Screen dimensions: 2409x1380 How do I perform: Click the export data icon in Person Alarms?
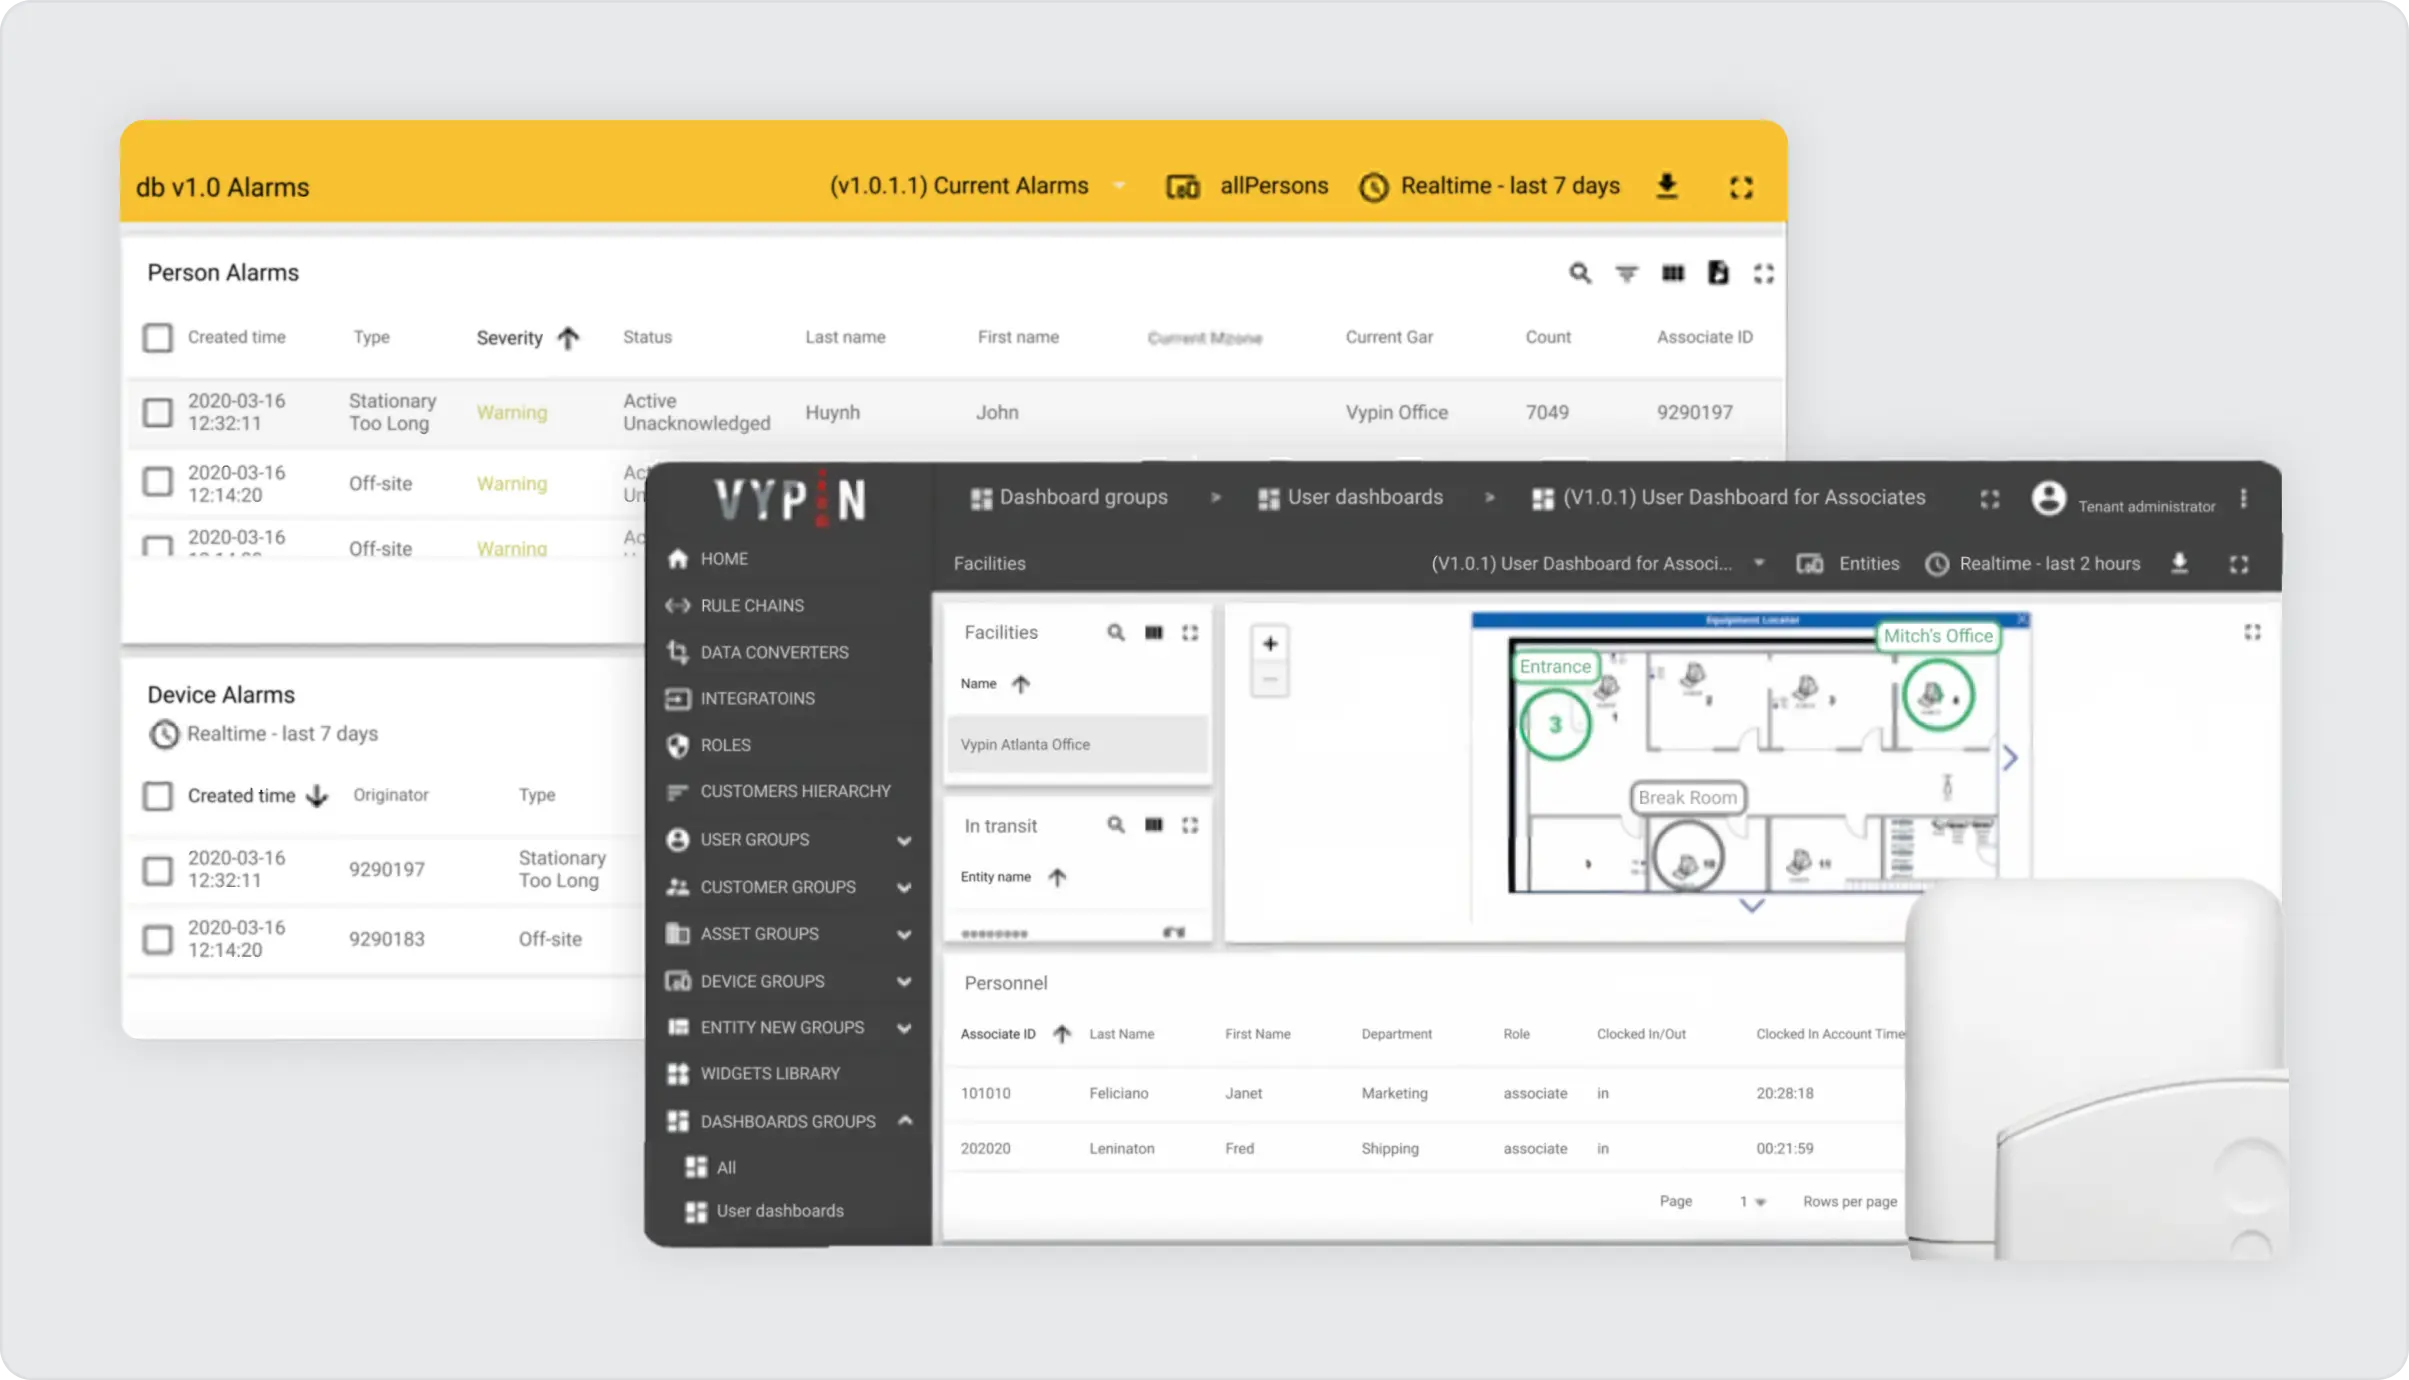[x=1718, y=273]
